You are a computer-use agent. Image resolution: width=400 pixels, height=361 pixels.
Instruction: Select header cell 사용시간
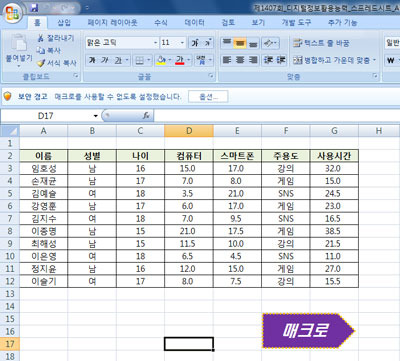[334, 156]
